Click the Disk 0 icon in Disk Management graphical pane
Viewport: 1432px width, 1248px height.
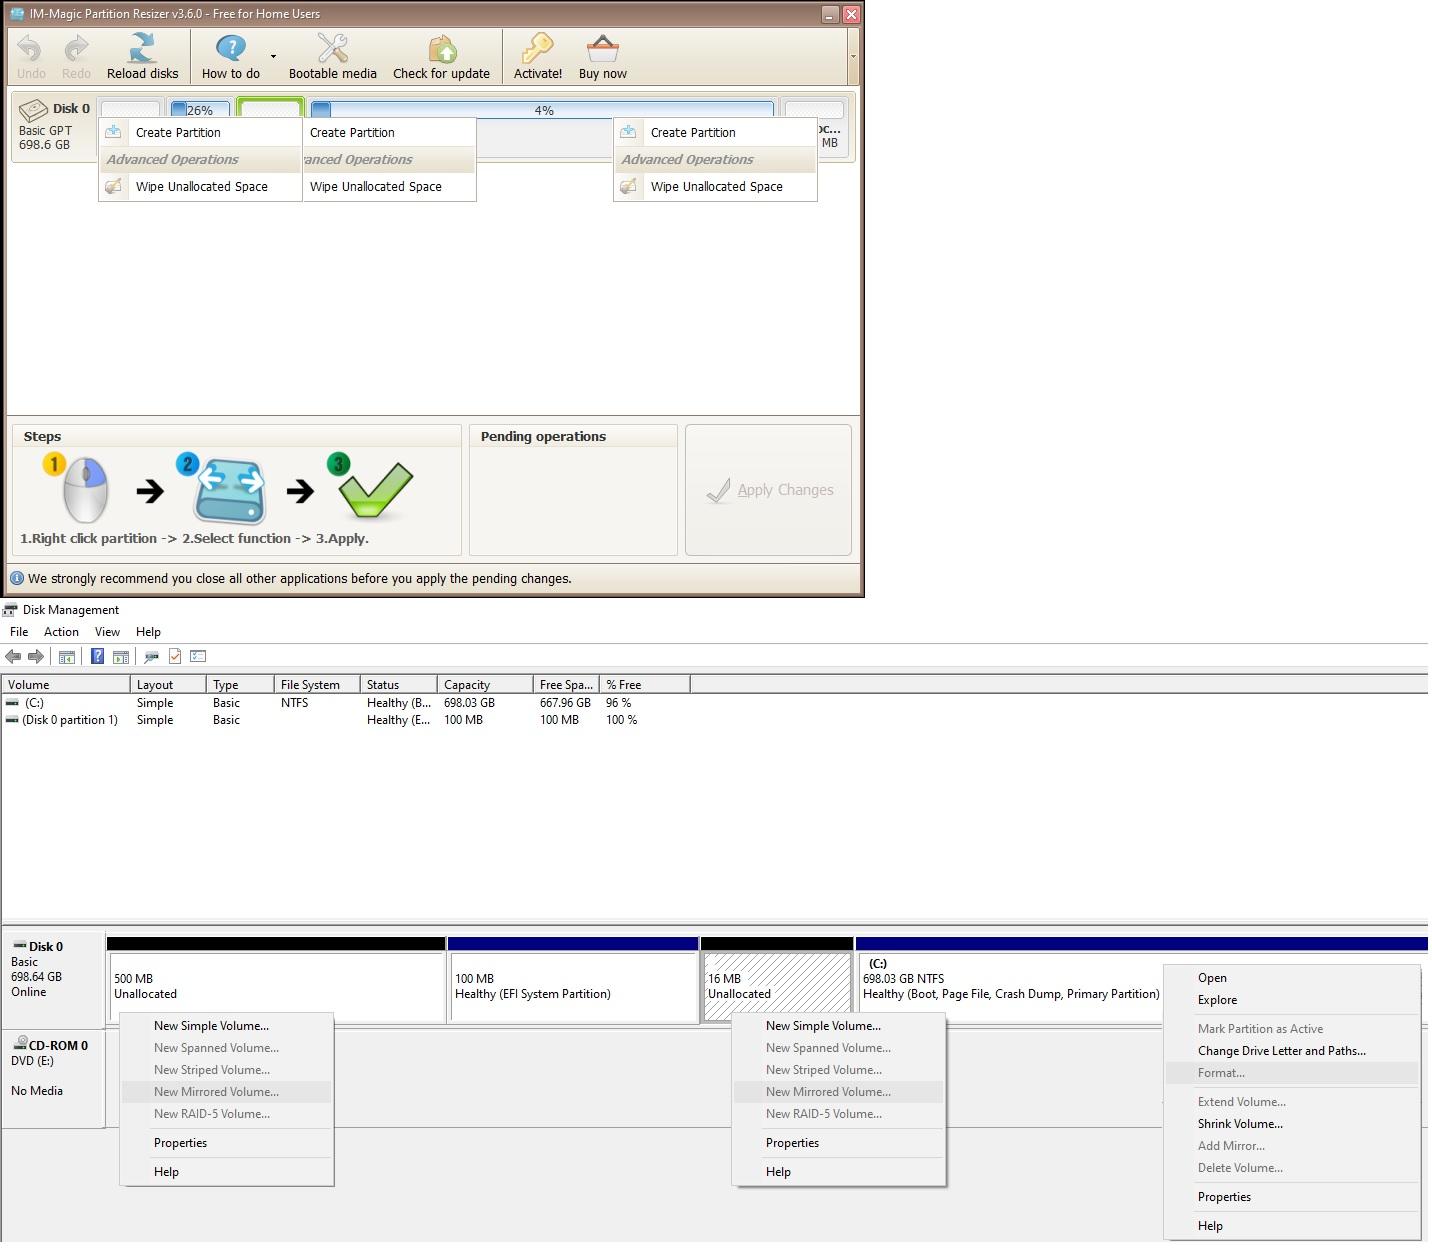(x=19, y=946)
